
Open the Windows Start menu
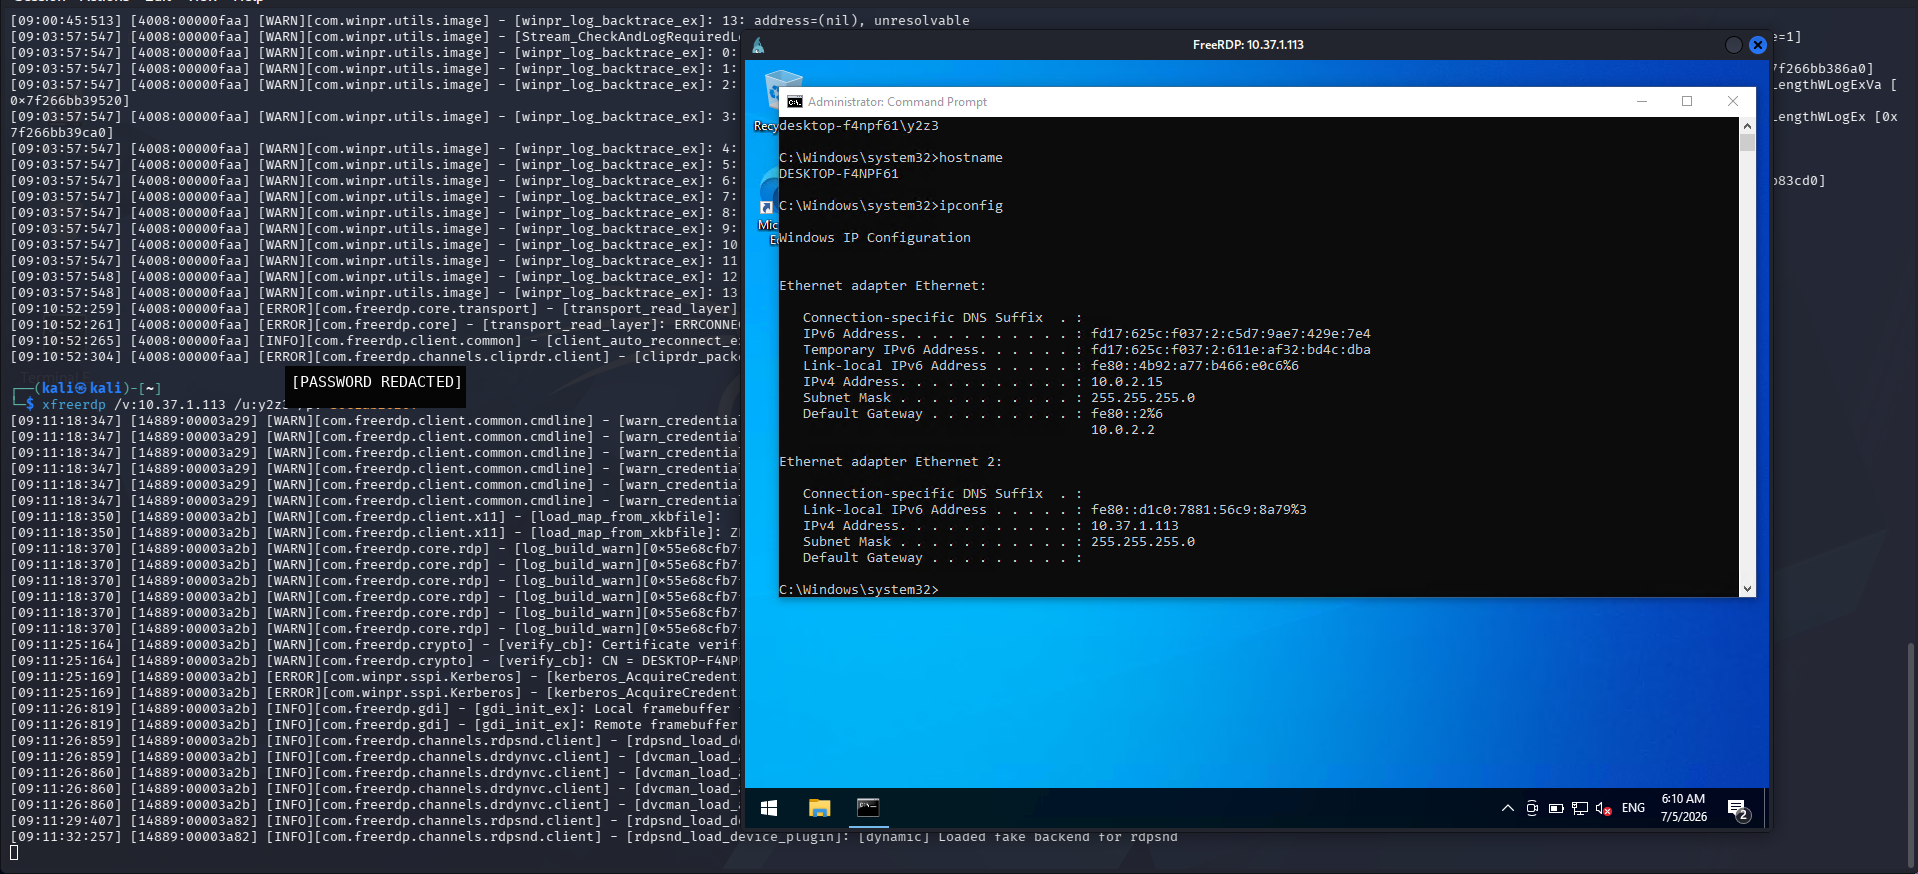click(x=769, y=808)
